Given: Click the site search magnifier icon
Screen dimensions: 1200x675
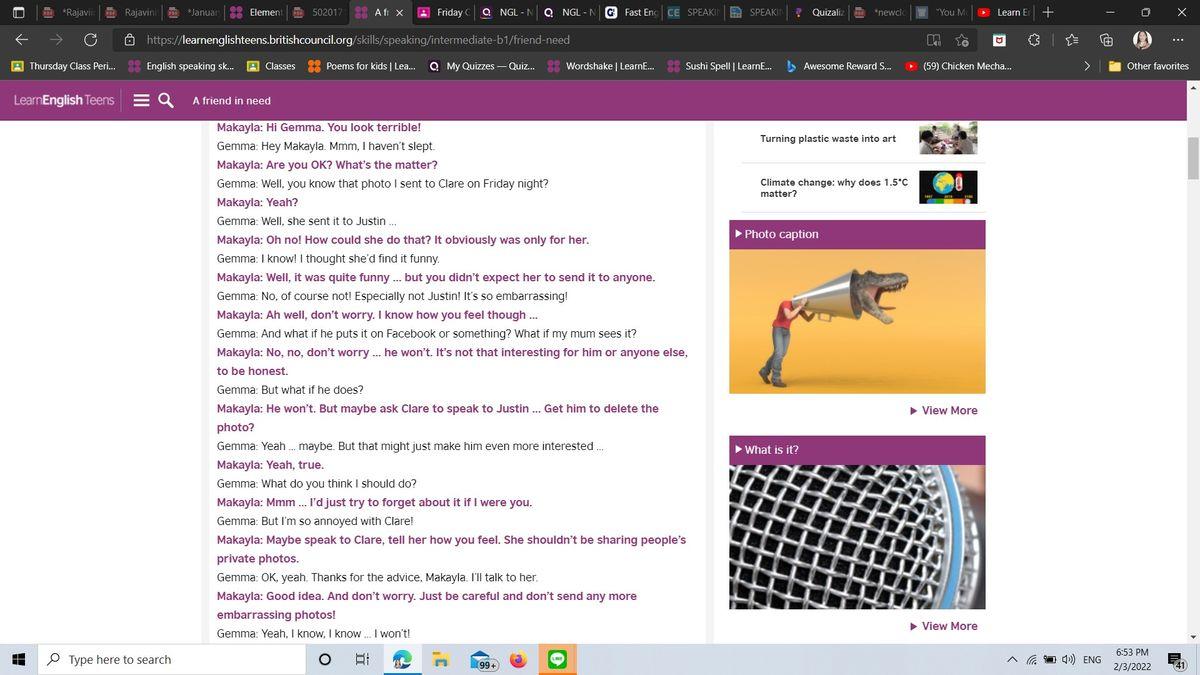Looking at the screenshot, I should pos(166,100).
